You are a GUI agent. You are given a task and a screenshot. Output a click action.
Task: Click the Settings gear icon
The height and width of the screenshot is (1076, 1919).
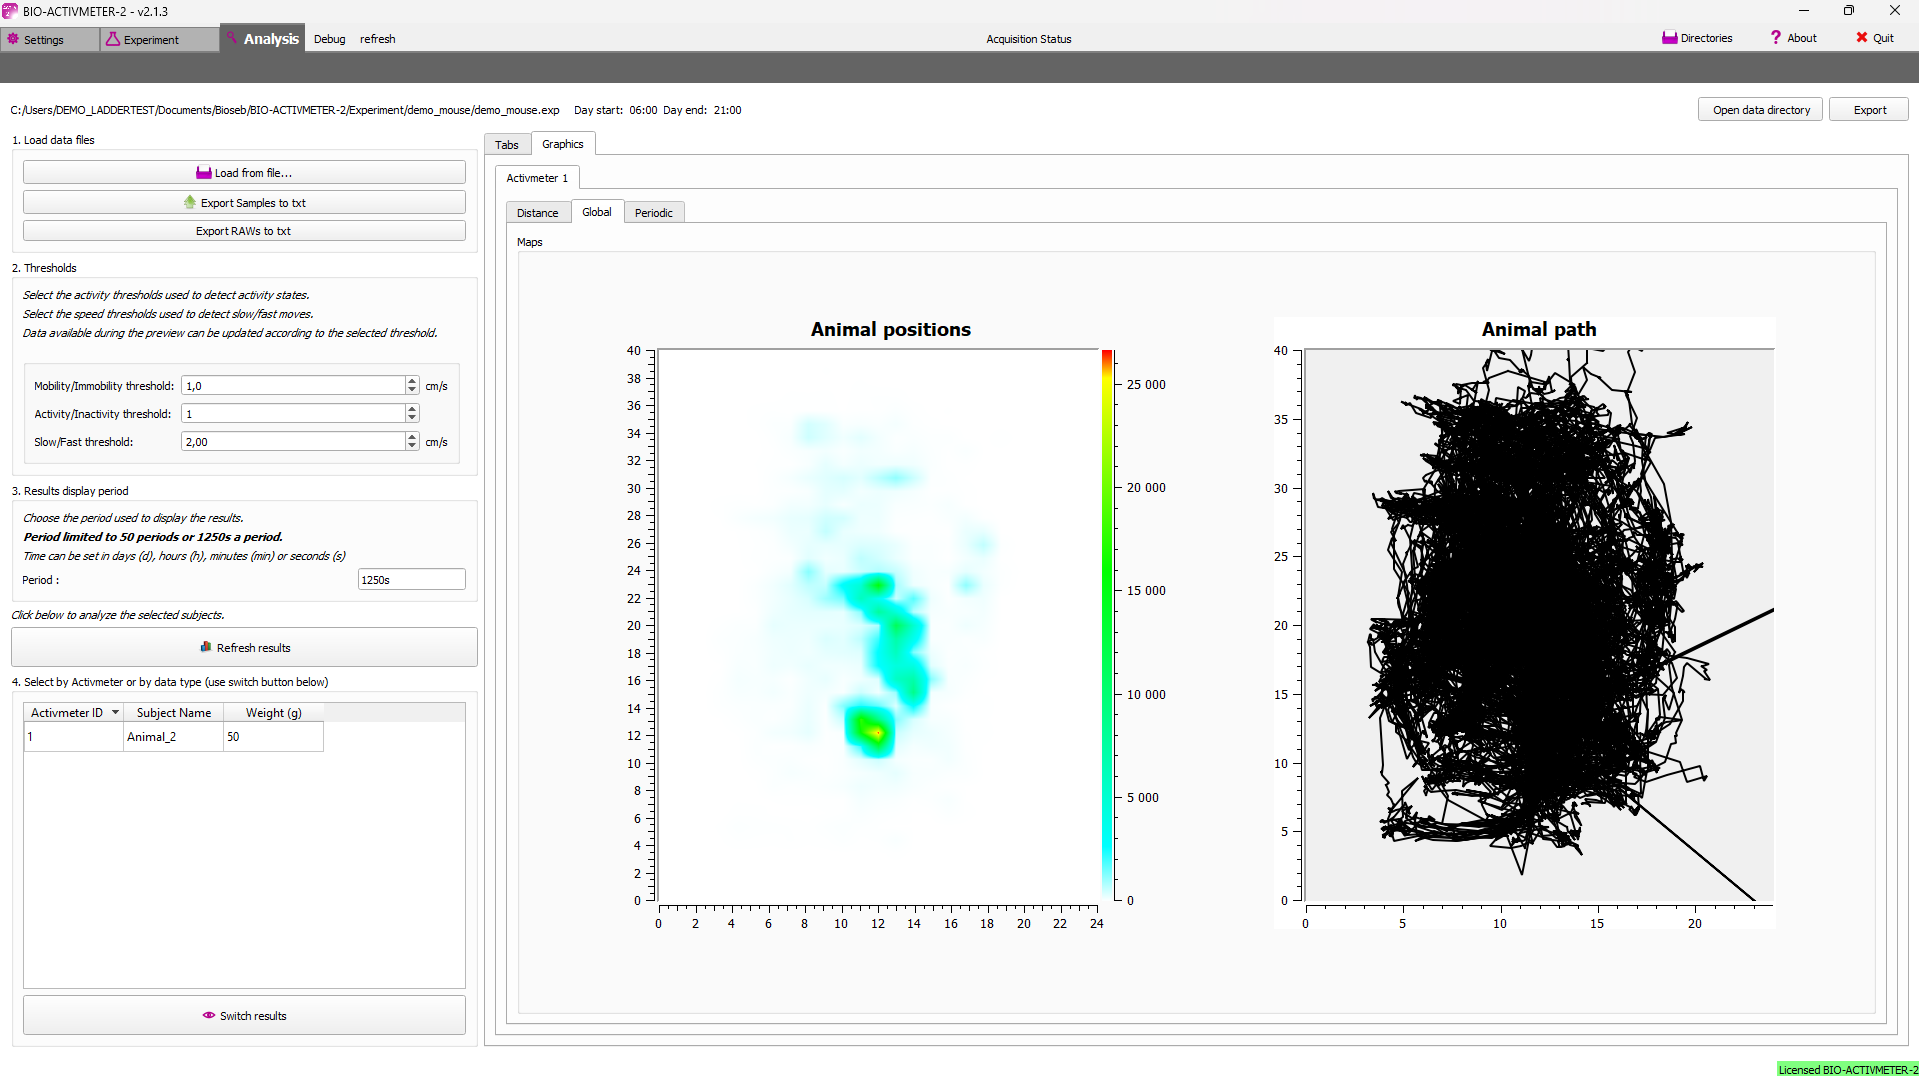(13, 39)
